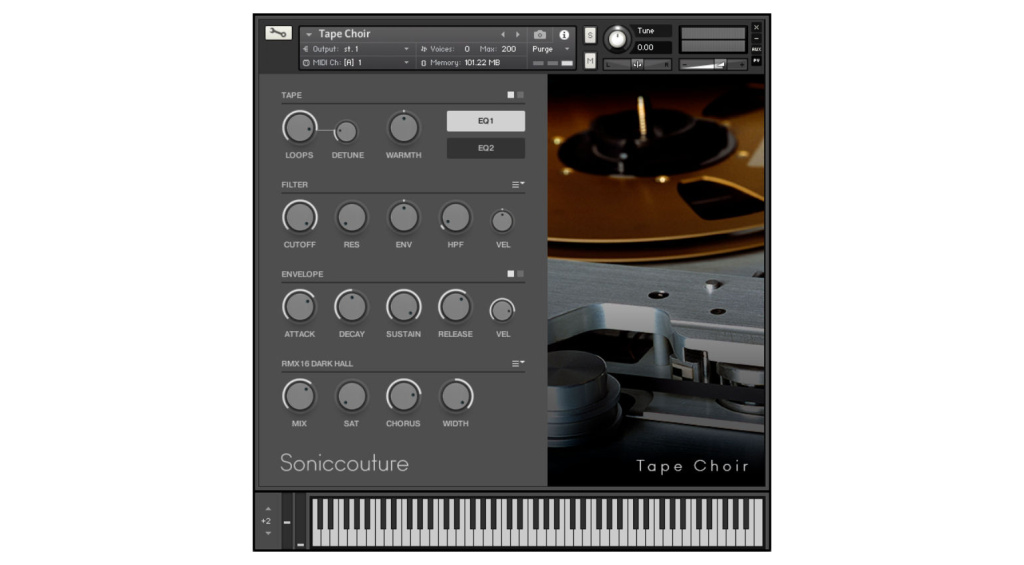Close the Tape Choir instrument

[756, 27]
